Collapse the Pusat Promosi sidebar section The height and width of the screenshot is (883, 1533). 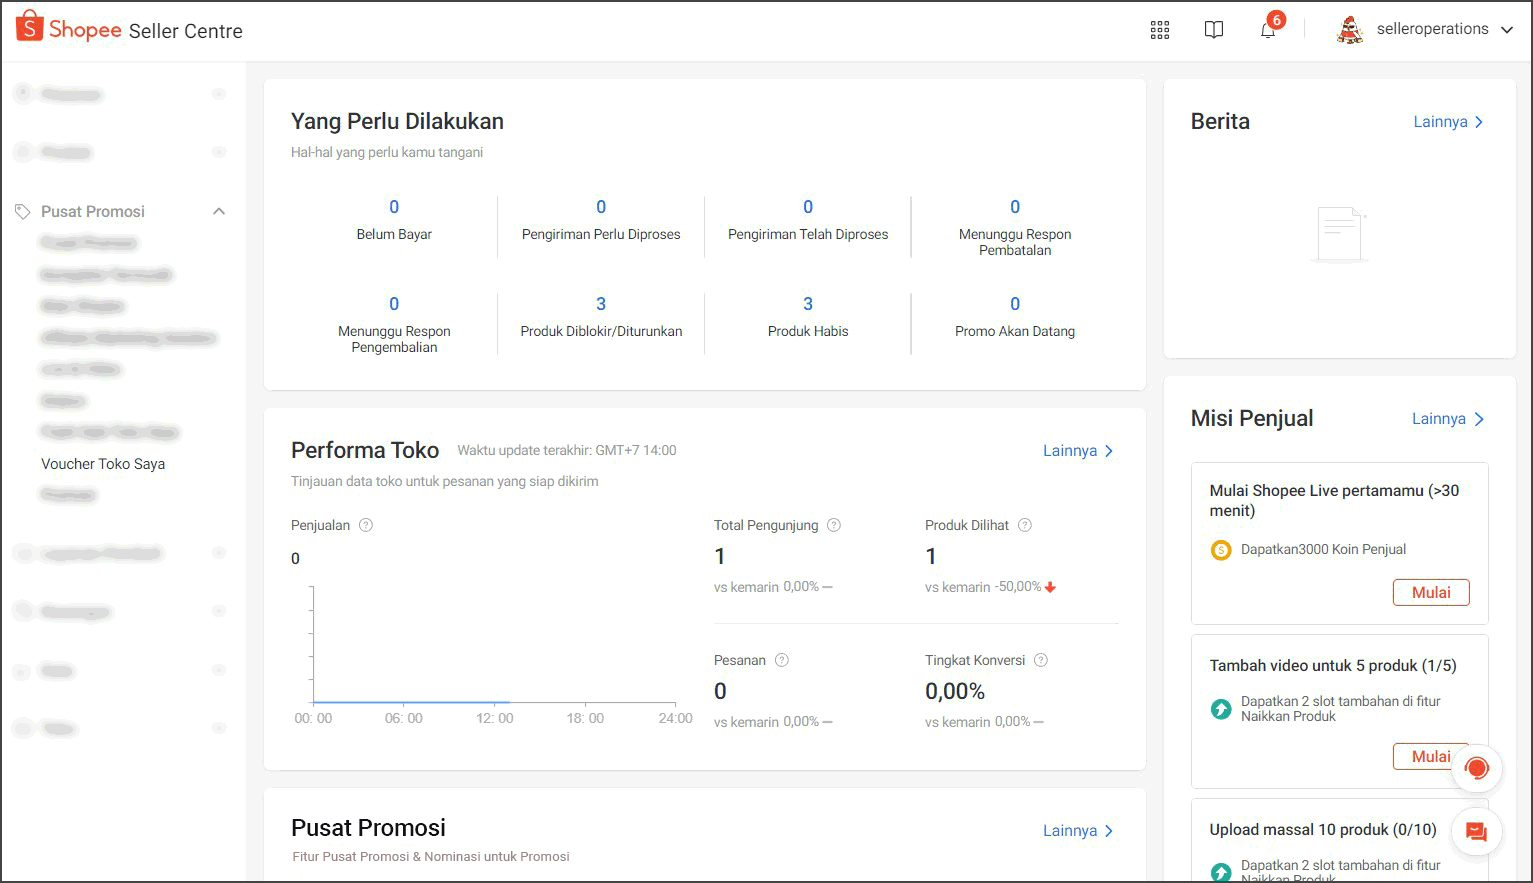(x=219, y=211)
